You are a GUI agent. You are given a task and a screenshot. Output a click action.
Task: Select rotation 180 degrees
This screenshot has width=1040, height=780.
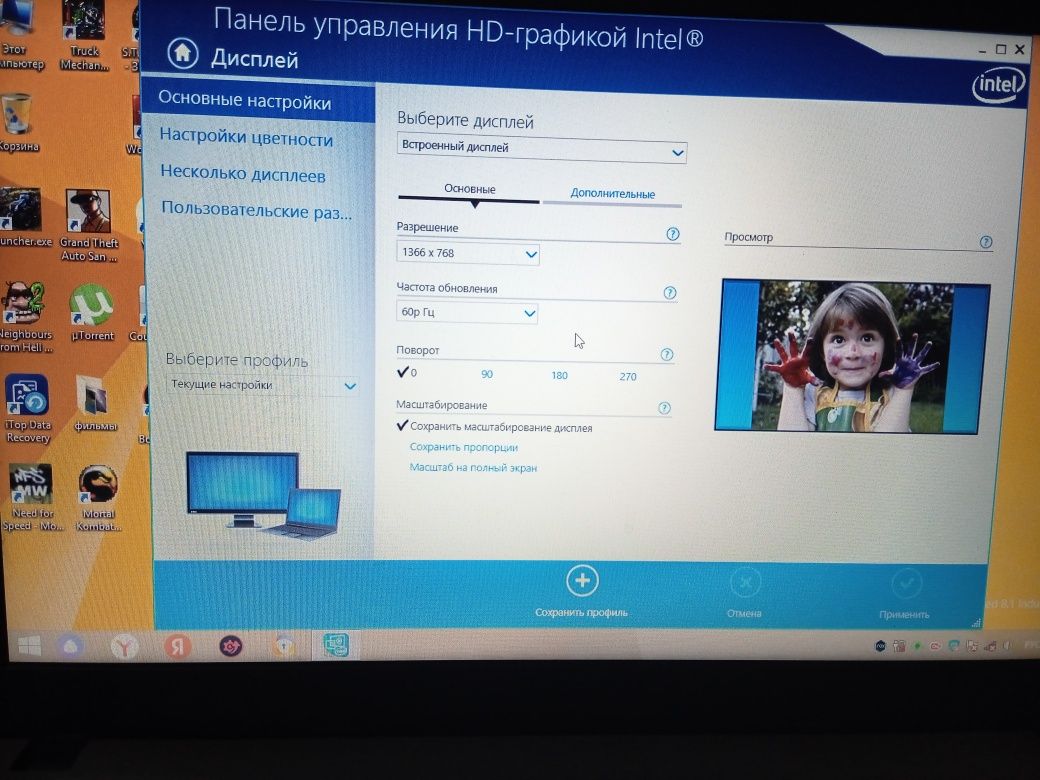(559, 375)
